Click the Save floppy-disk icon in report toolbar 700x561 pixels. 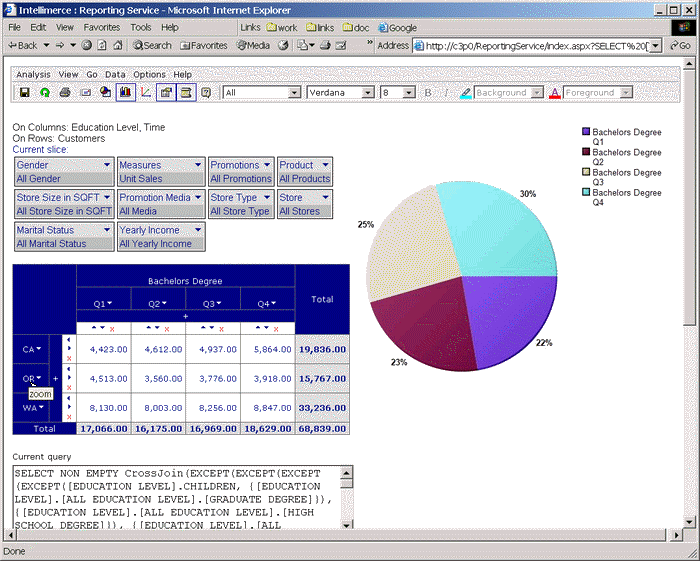[25, 92]
